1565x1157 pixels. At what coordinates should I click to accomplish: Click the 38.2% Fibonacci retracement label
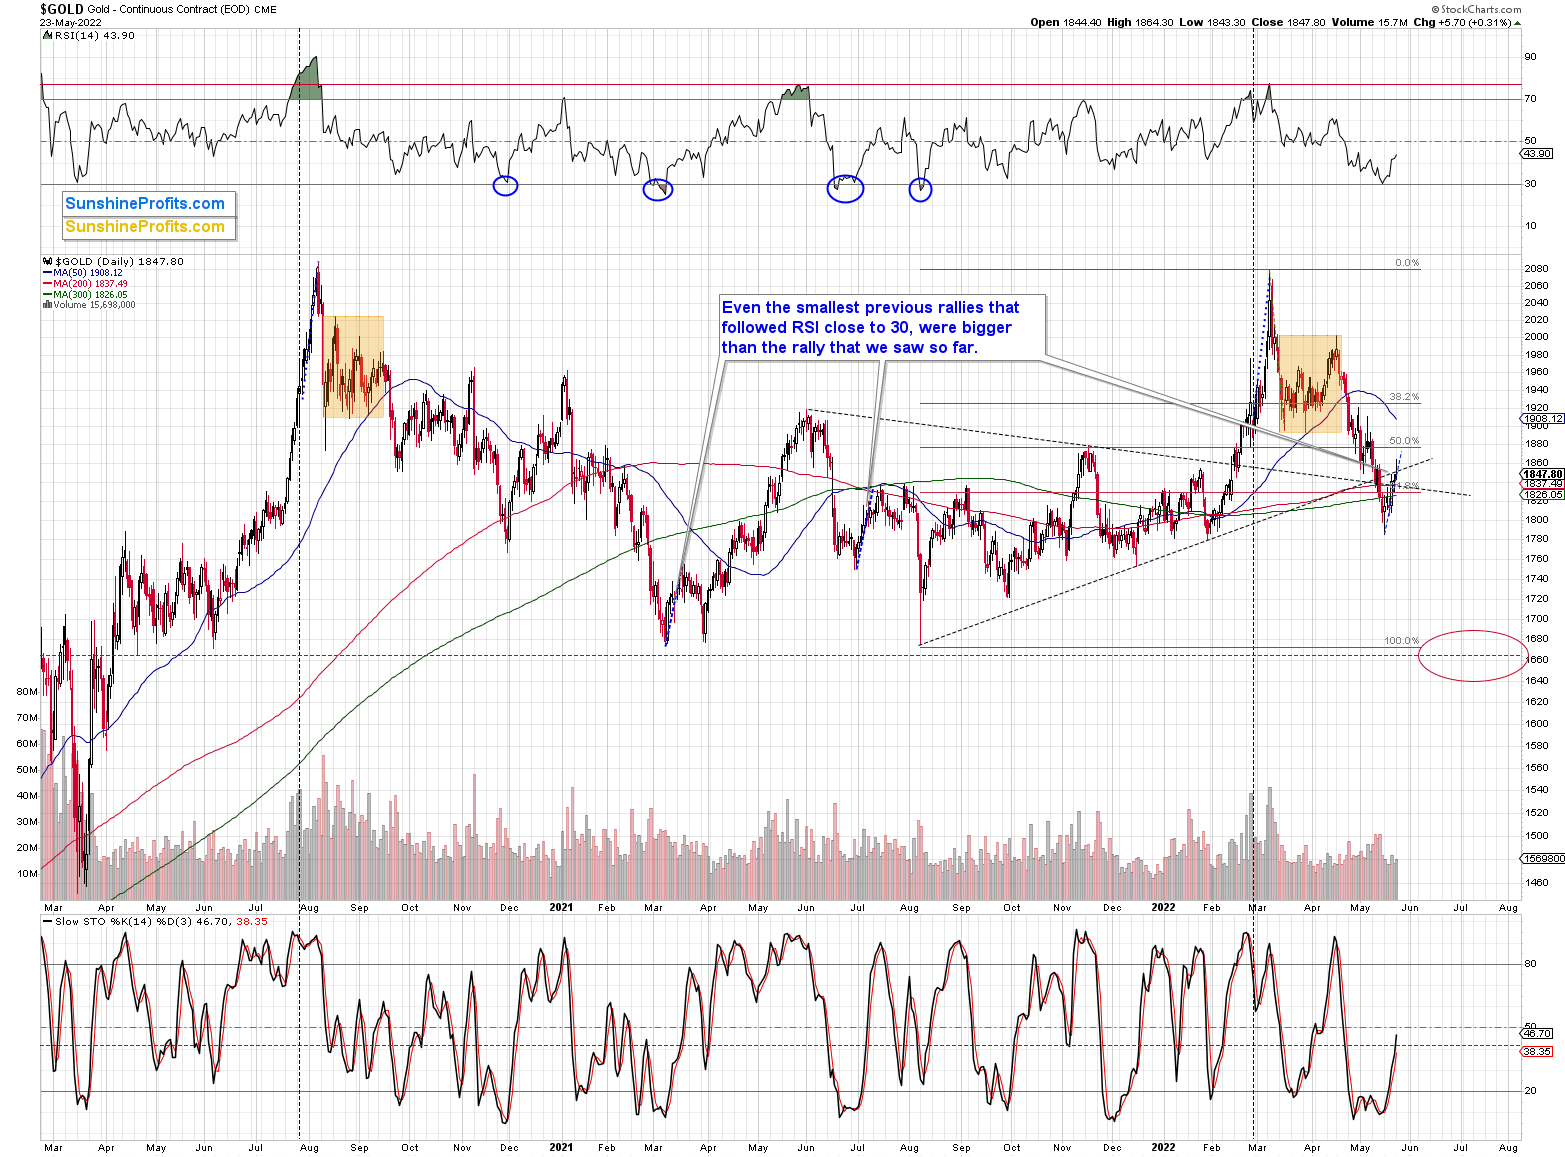click(x=1404, y=397)
